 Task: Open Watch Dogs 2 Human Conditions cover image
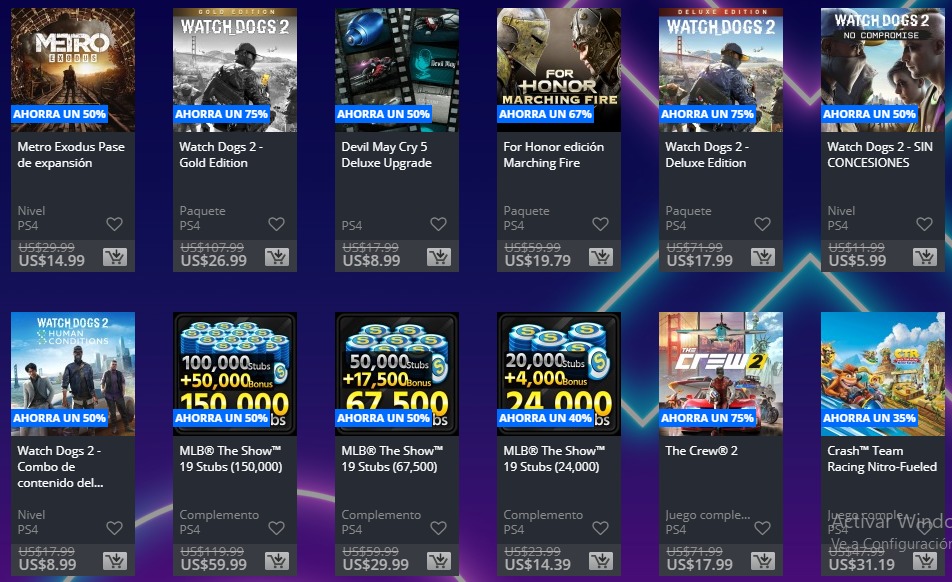pos(73,374)
